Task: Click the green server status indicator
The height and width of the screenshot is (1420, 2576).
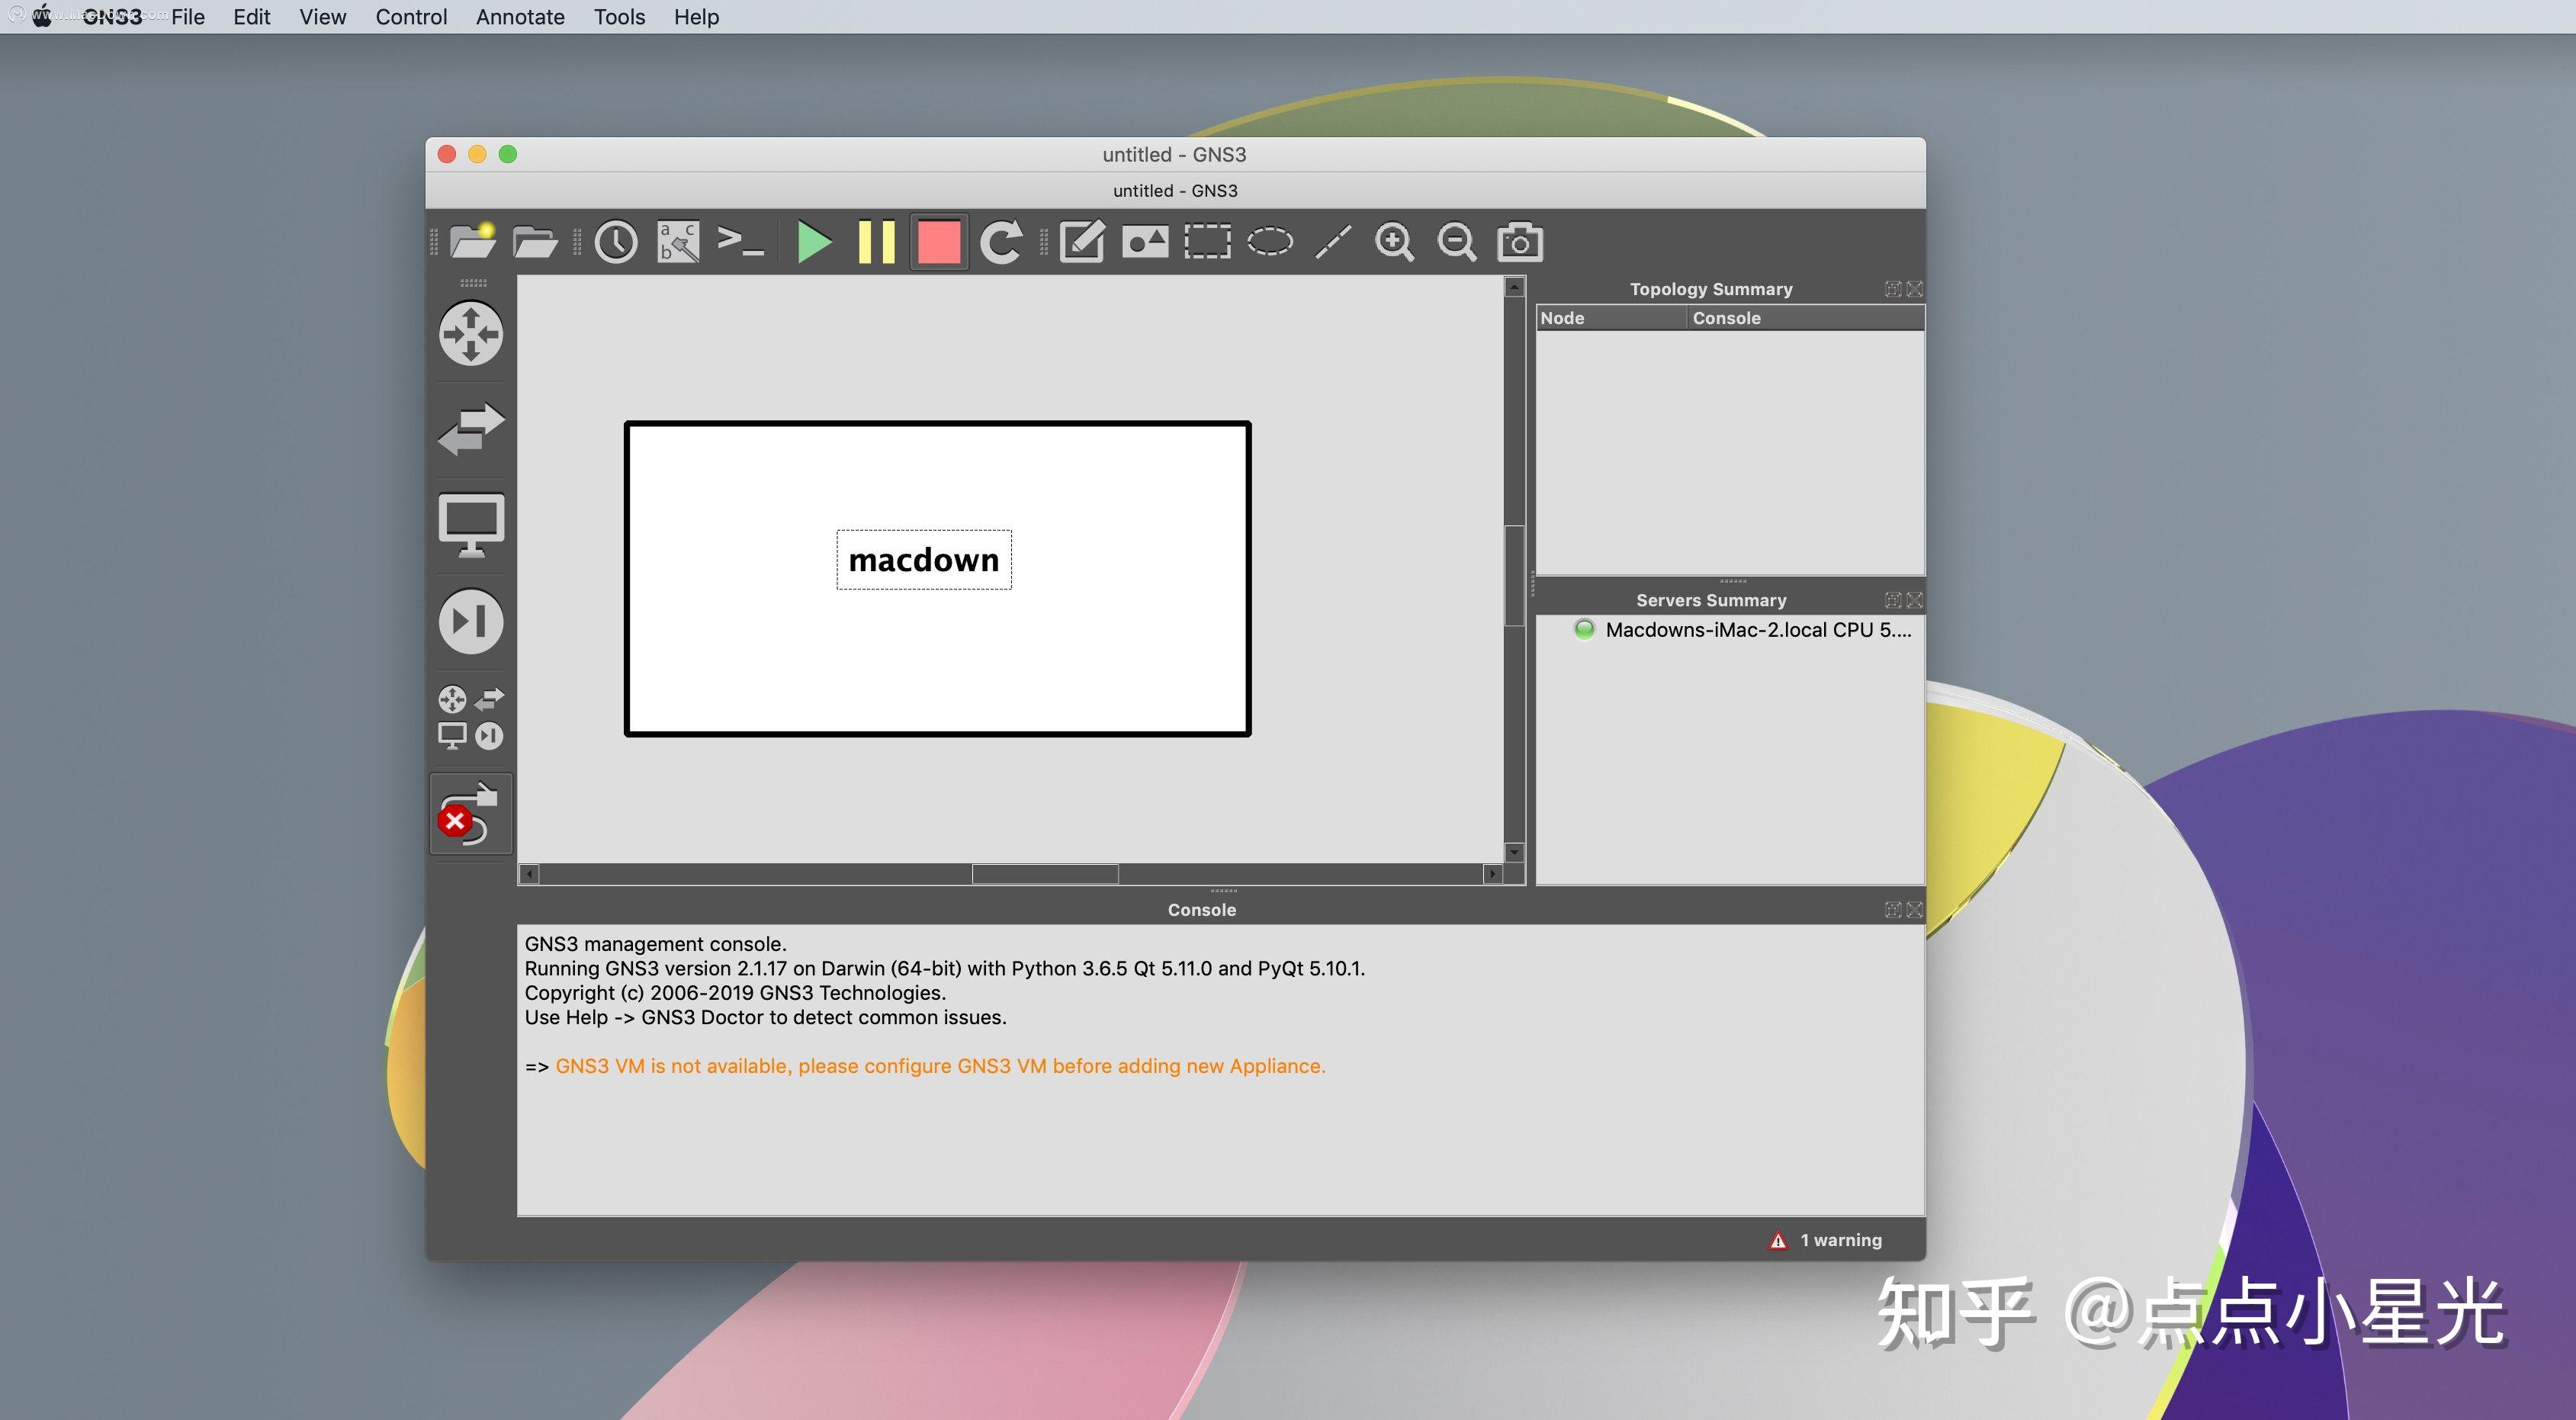Action: (x=1584, y=630)
